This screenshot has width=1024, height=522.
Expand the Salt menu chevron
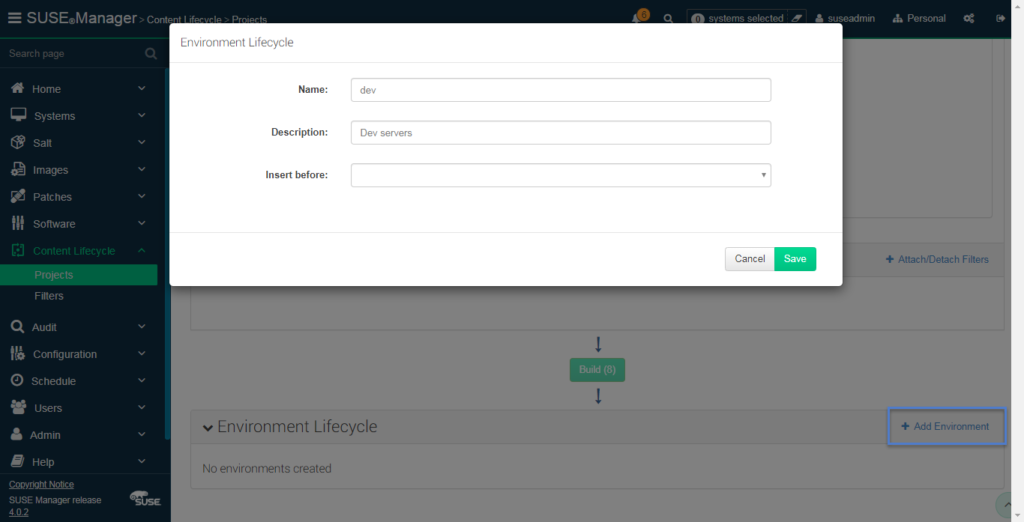pyautogui.click(x=142, y=142)
